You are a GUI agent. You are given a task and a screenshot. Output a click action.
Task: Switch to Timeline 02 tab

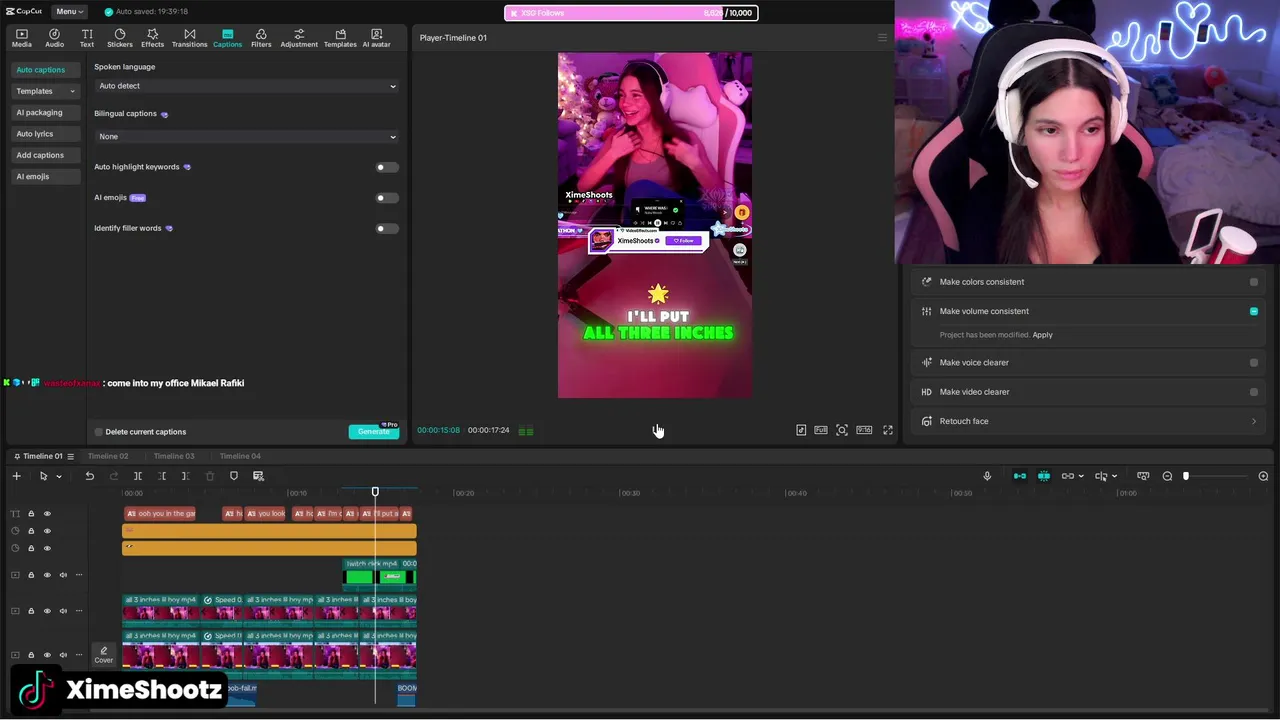(108, 456)
